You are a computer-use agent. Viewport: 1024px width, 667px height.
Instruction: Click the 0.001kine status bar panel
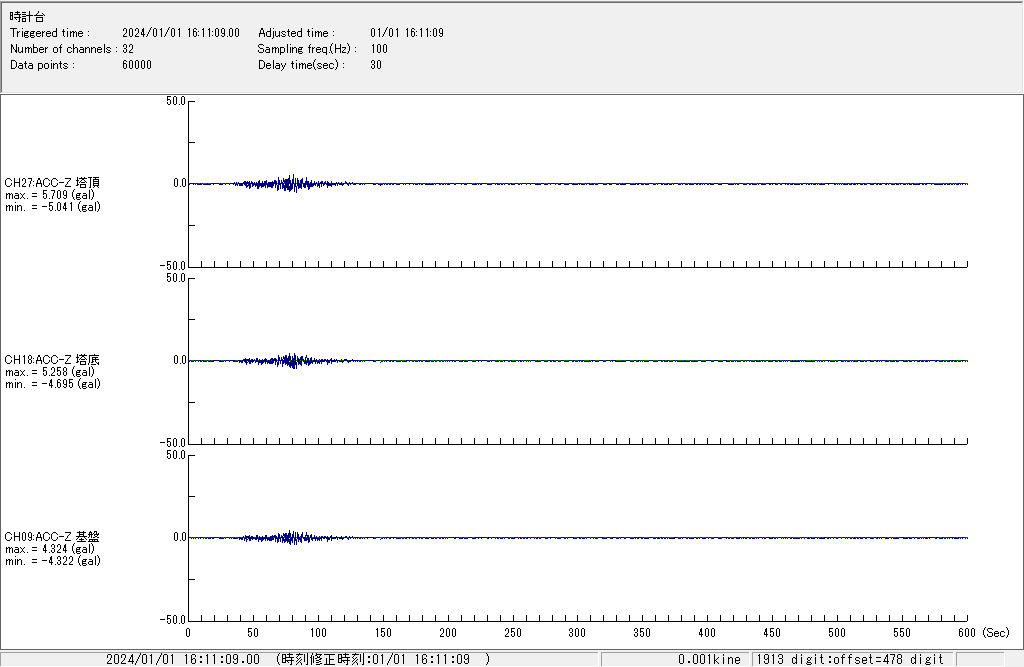(676, 659)
